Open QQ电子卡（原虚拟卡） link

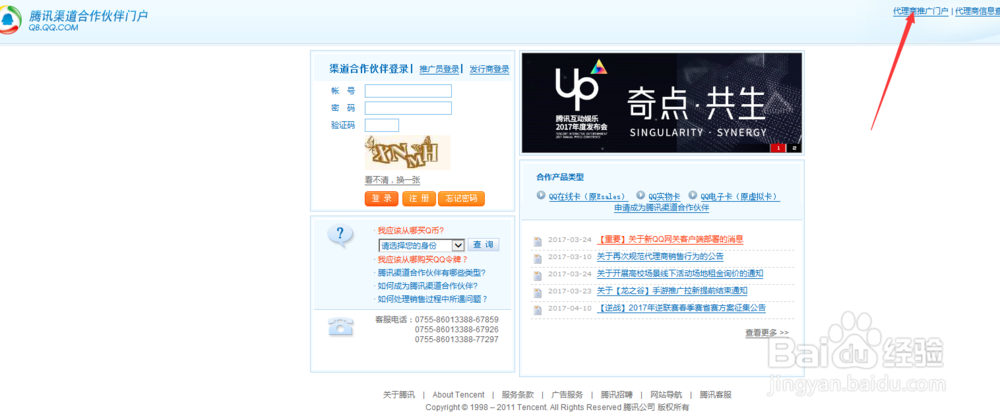[740, 197]
